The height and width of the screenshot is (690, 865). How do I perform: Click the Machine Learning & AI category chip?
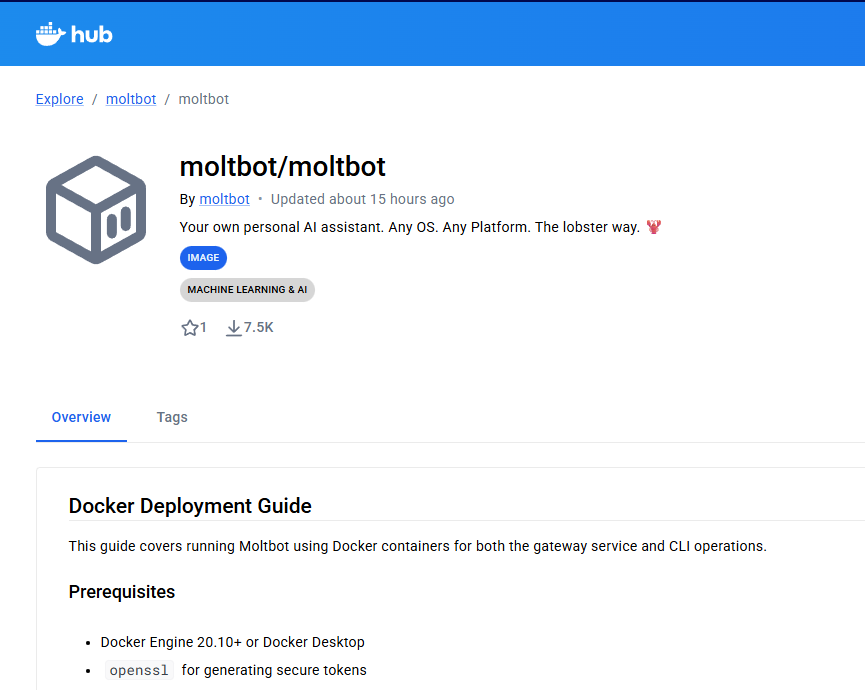[x=247, y=290]
